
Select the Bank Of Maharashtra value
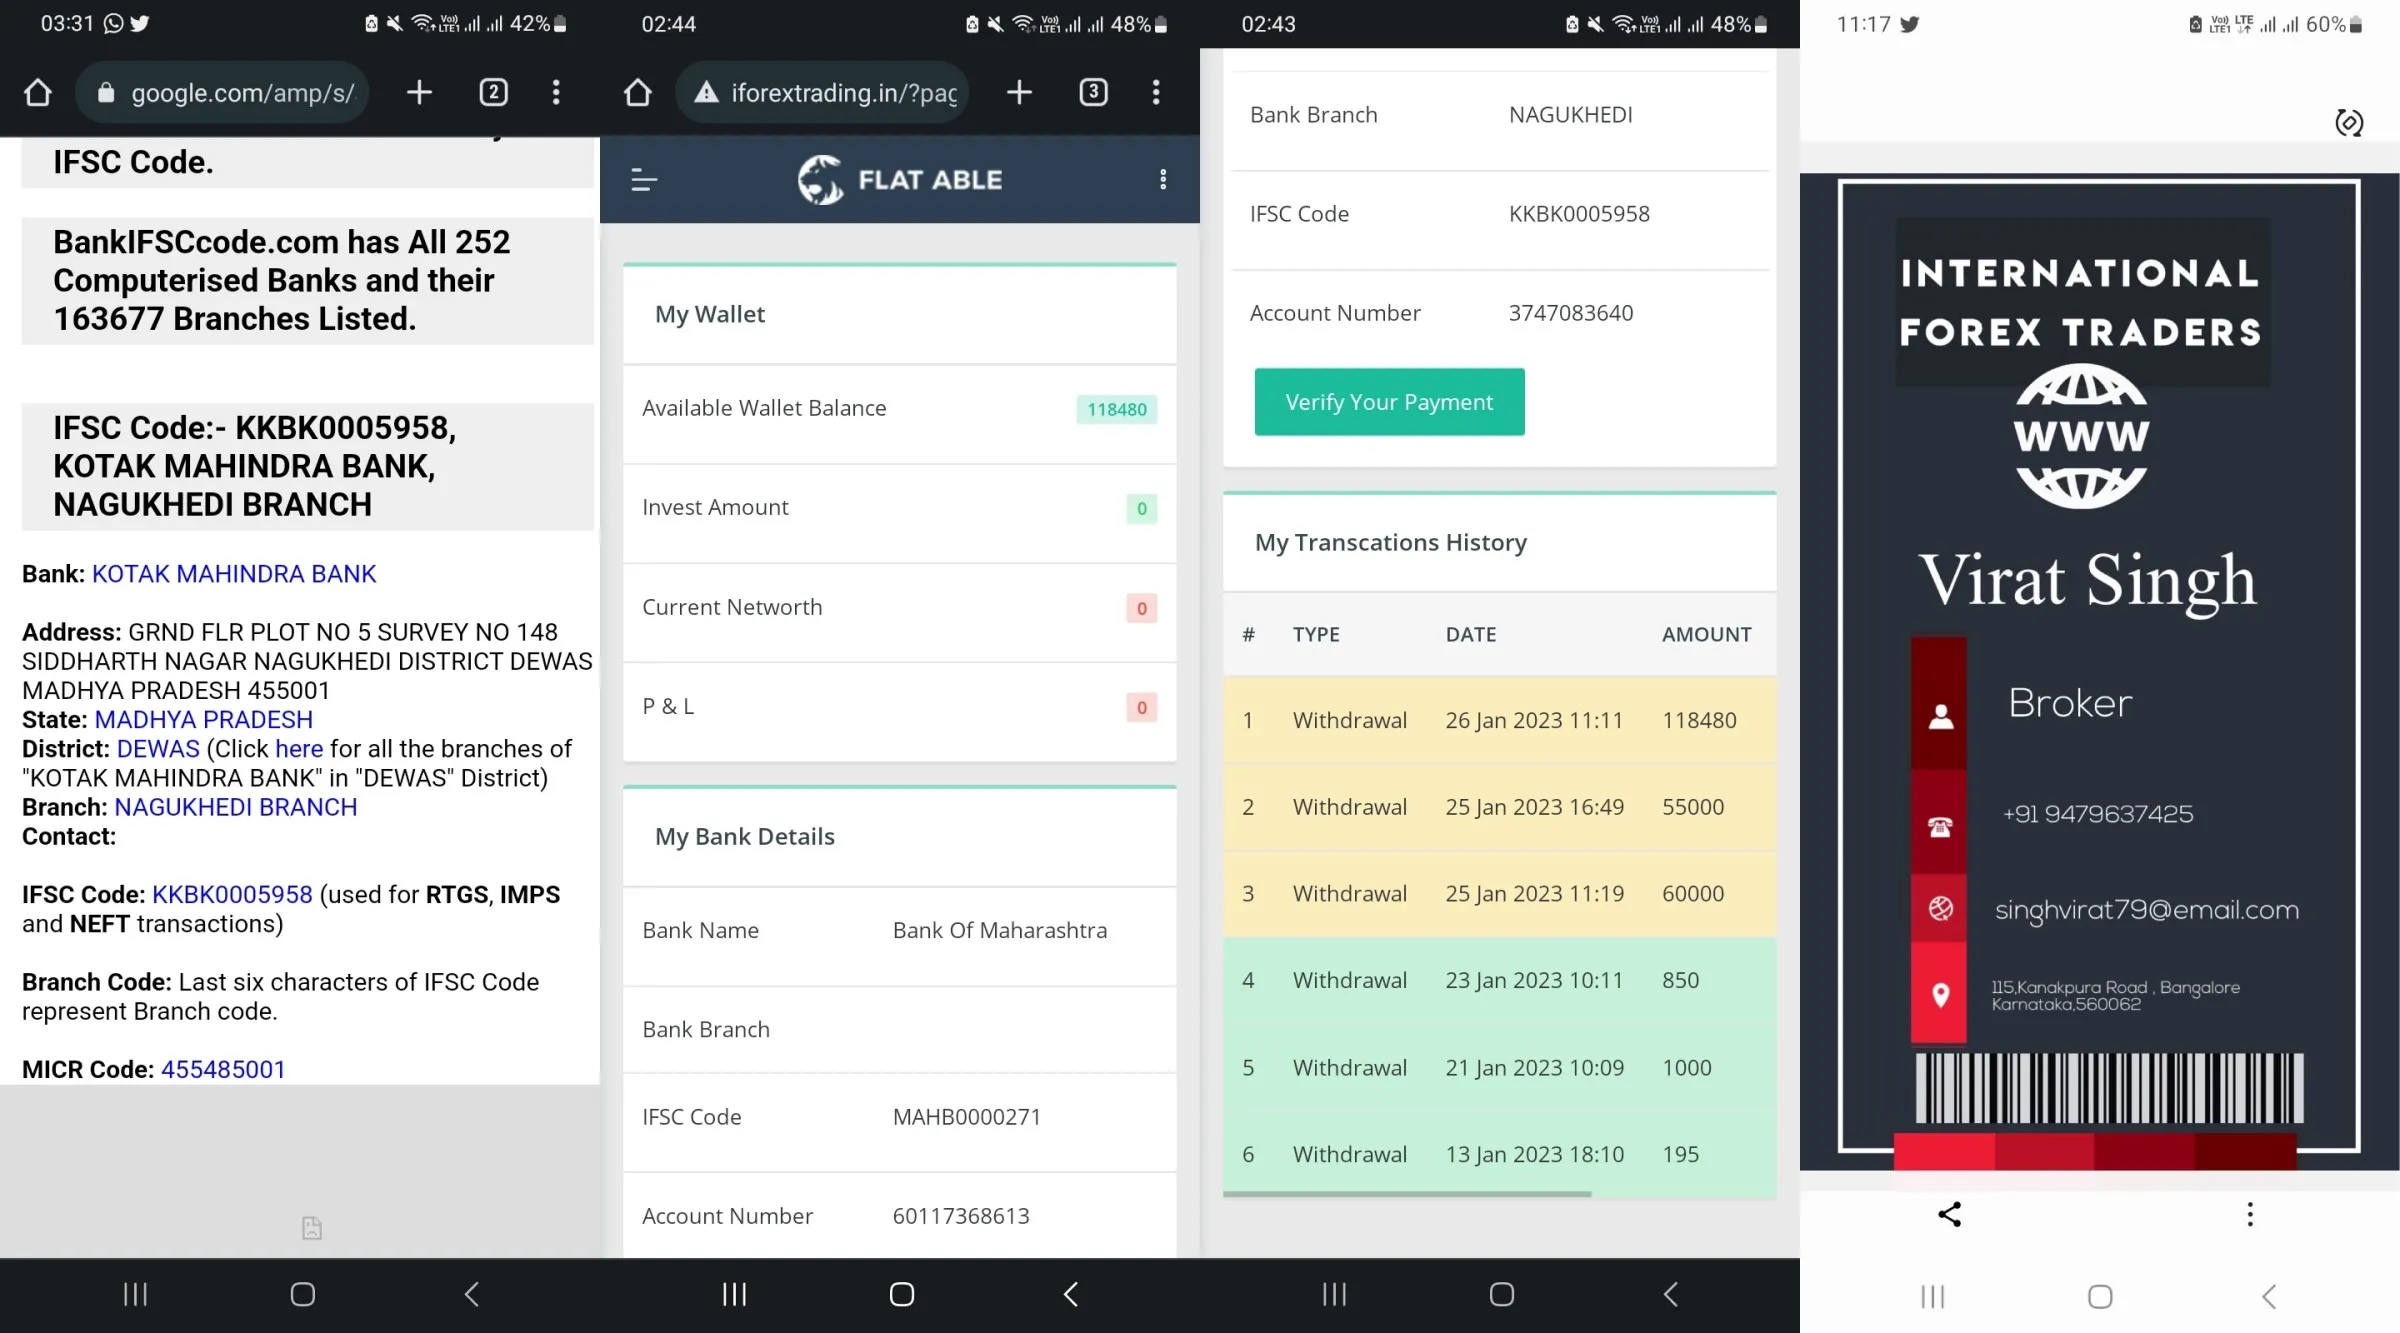1000,931
